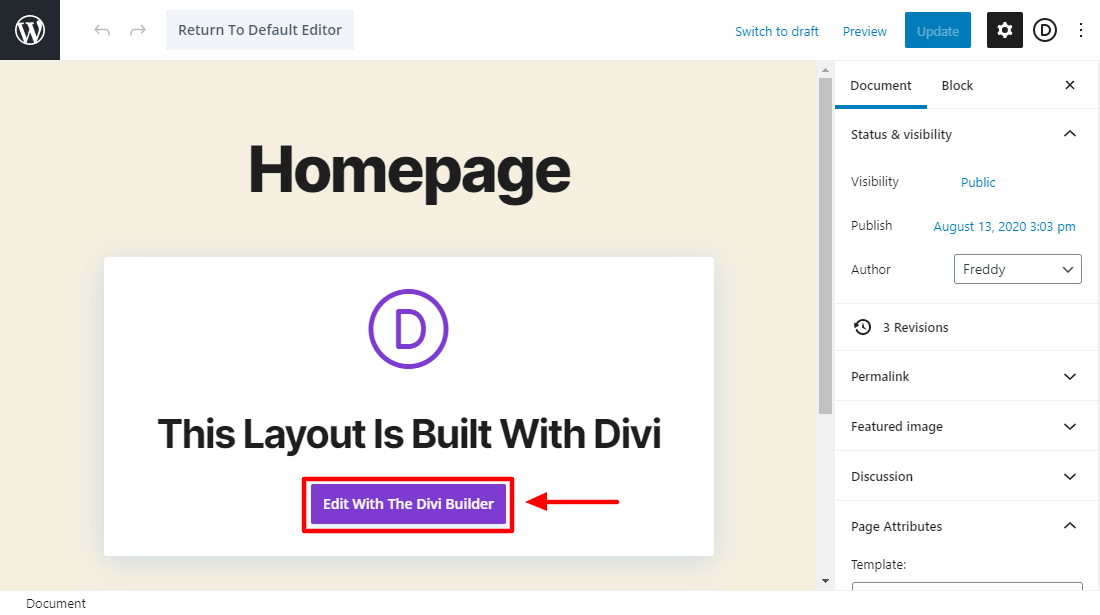Click the WordPress logo icon

[30, 30]
